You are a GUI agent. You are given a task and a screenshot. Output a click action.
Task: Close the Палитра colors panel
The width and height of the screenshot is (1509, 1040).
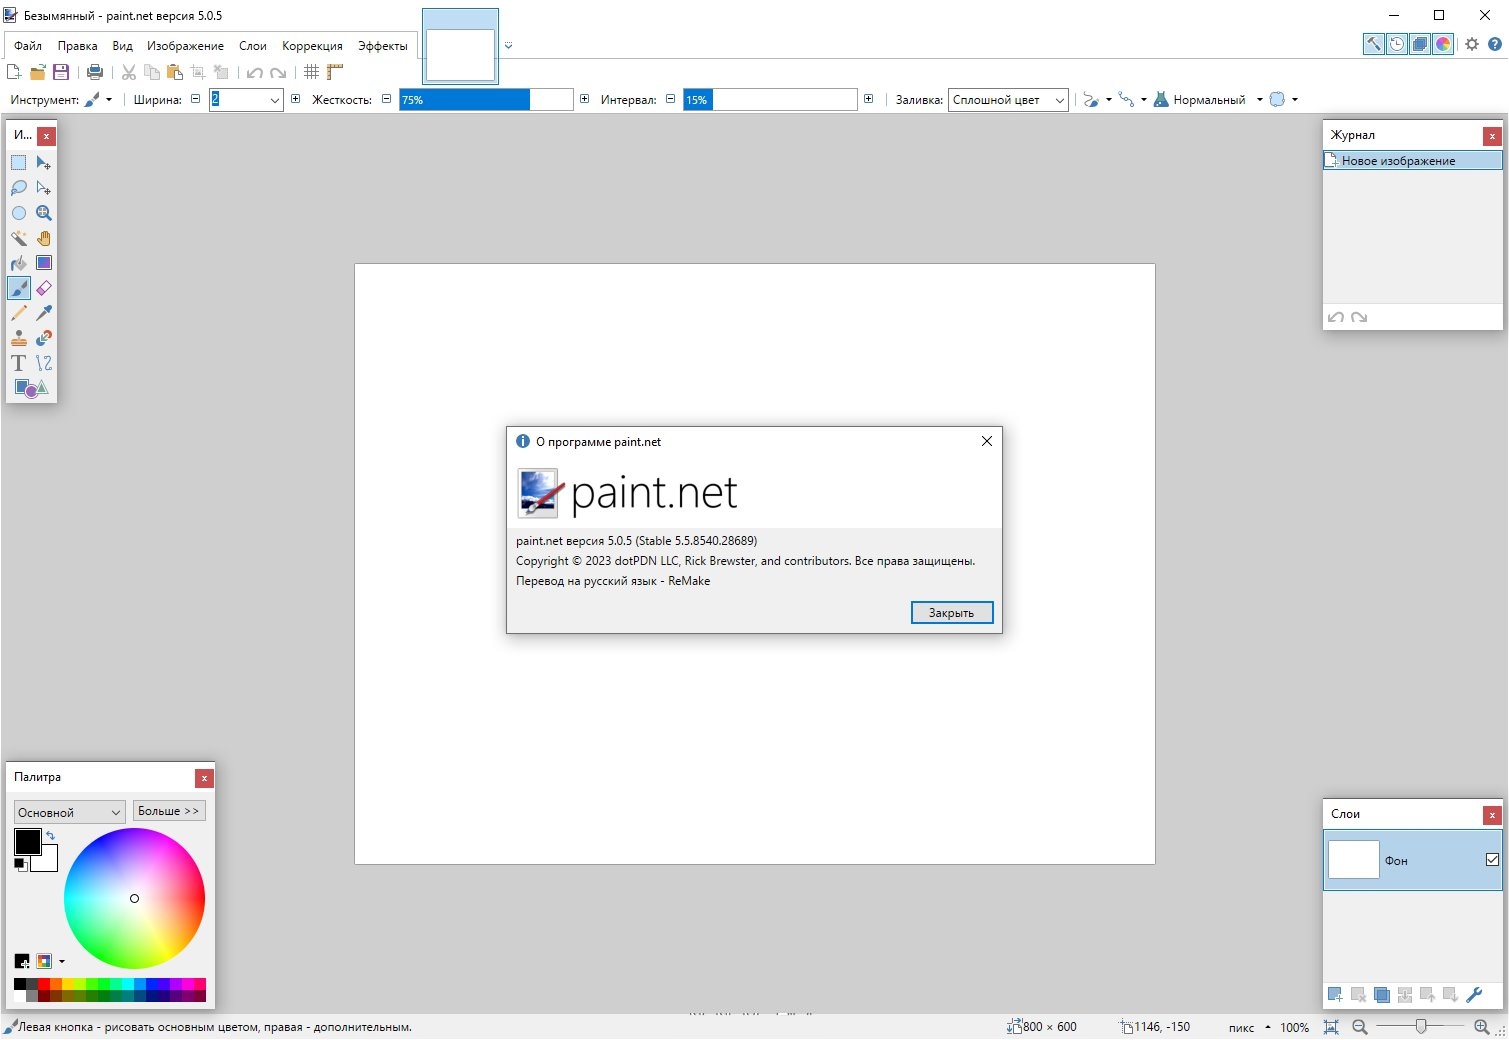(x=204, y=778)
